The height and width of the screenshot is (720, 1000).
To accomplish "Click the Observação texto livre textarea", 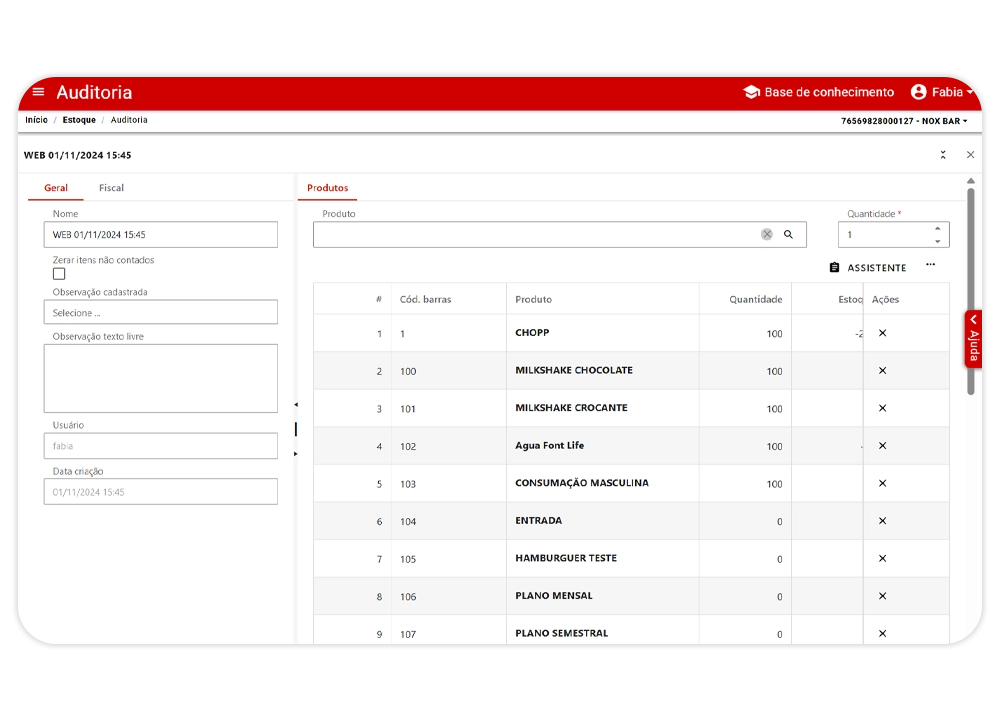I will (161, 378).
